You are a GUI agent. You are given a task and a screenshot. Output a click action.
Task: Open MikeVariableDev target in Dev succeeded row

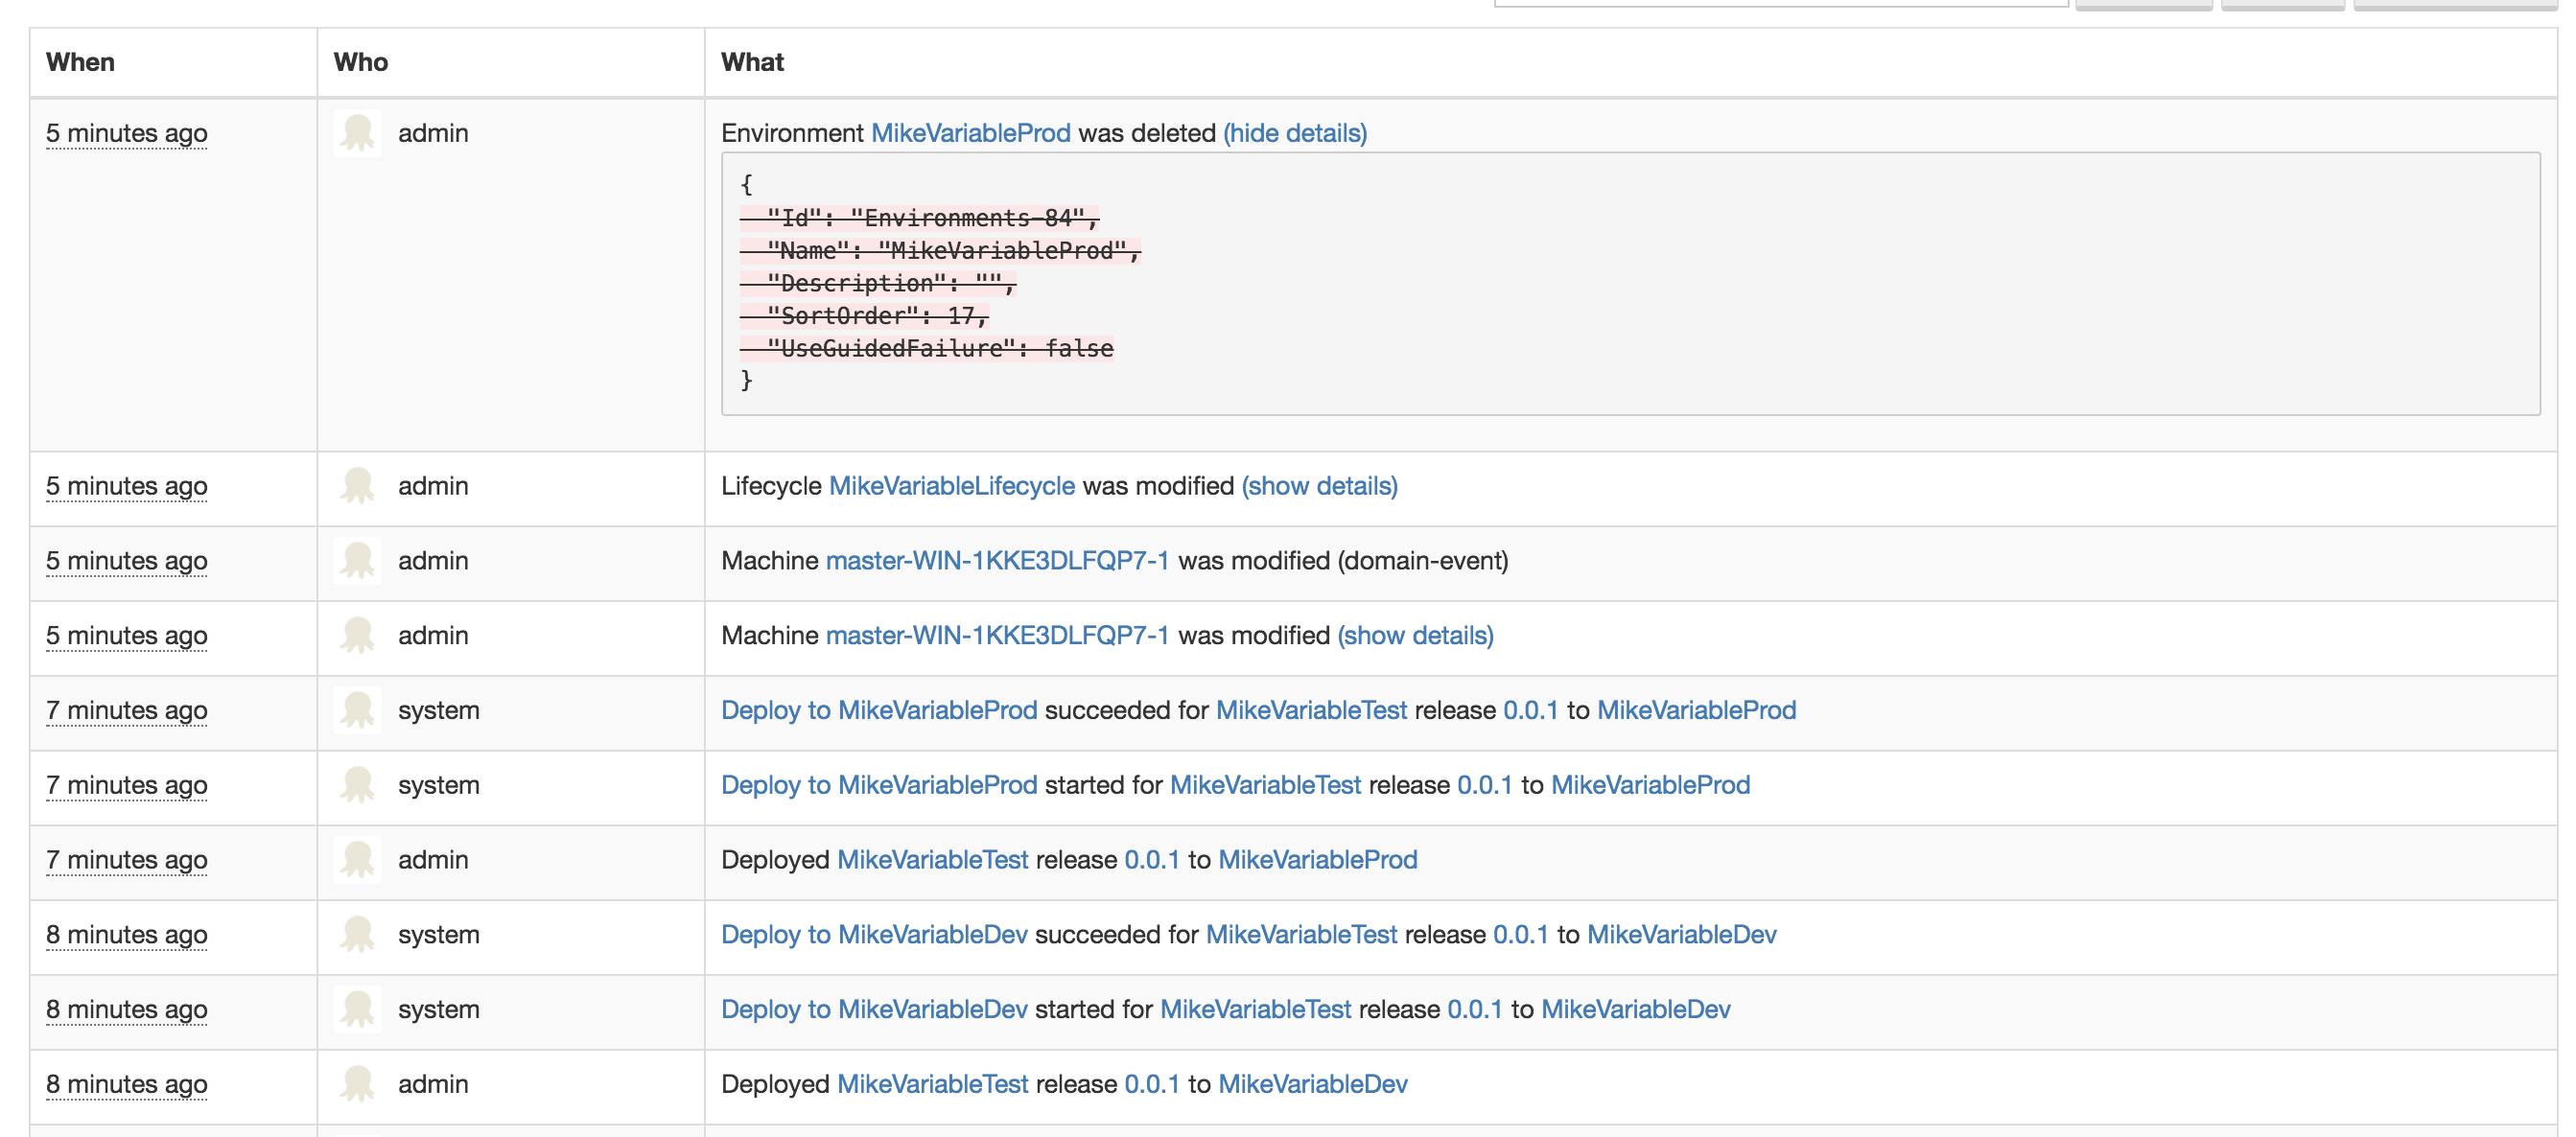(1681, 935)
